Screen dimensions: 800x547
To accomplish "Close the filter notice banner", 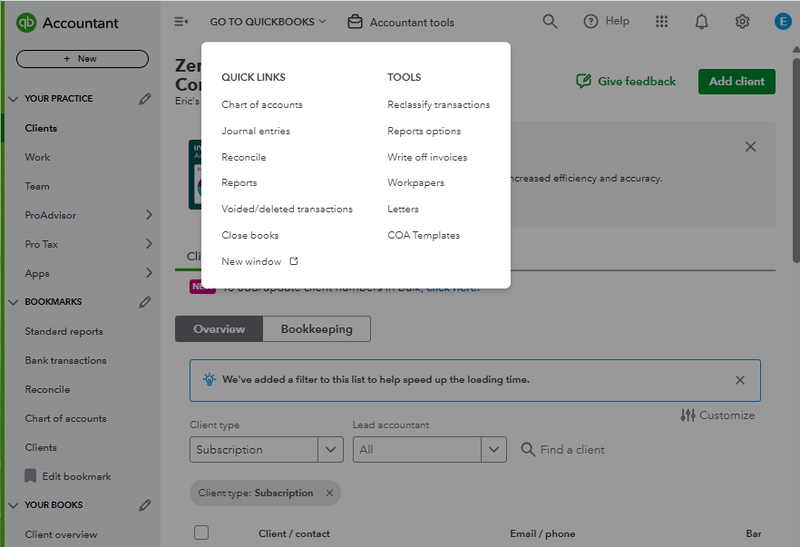I will click(740, 380).
